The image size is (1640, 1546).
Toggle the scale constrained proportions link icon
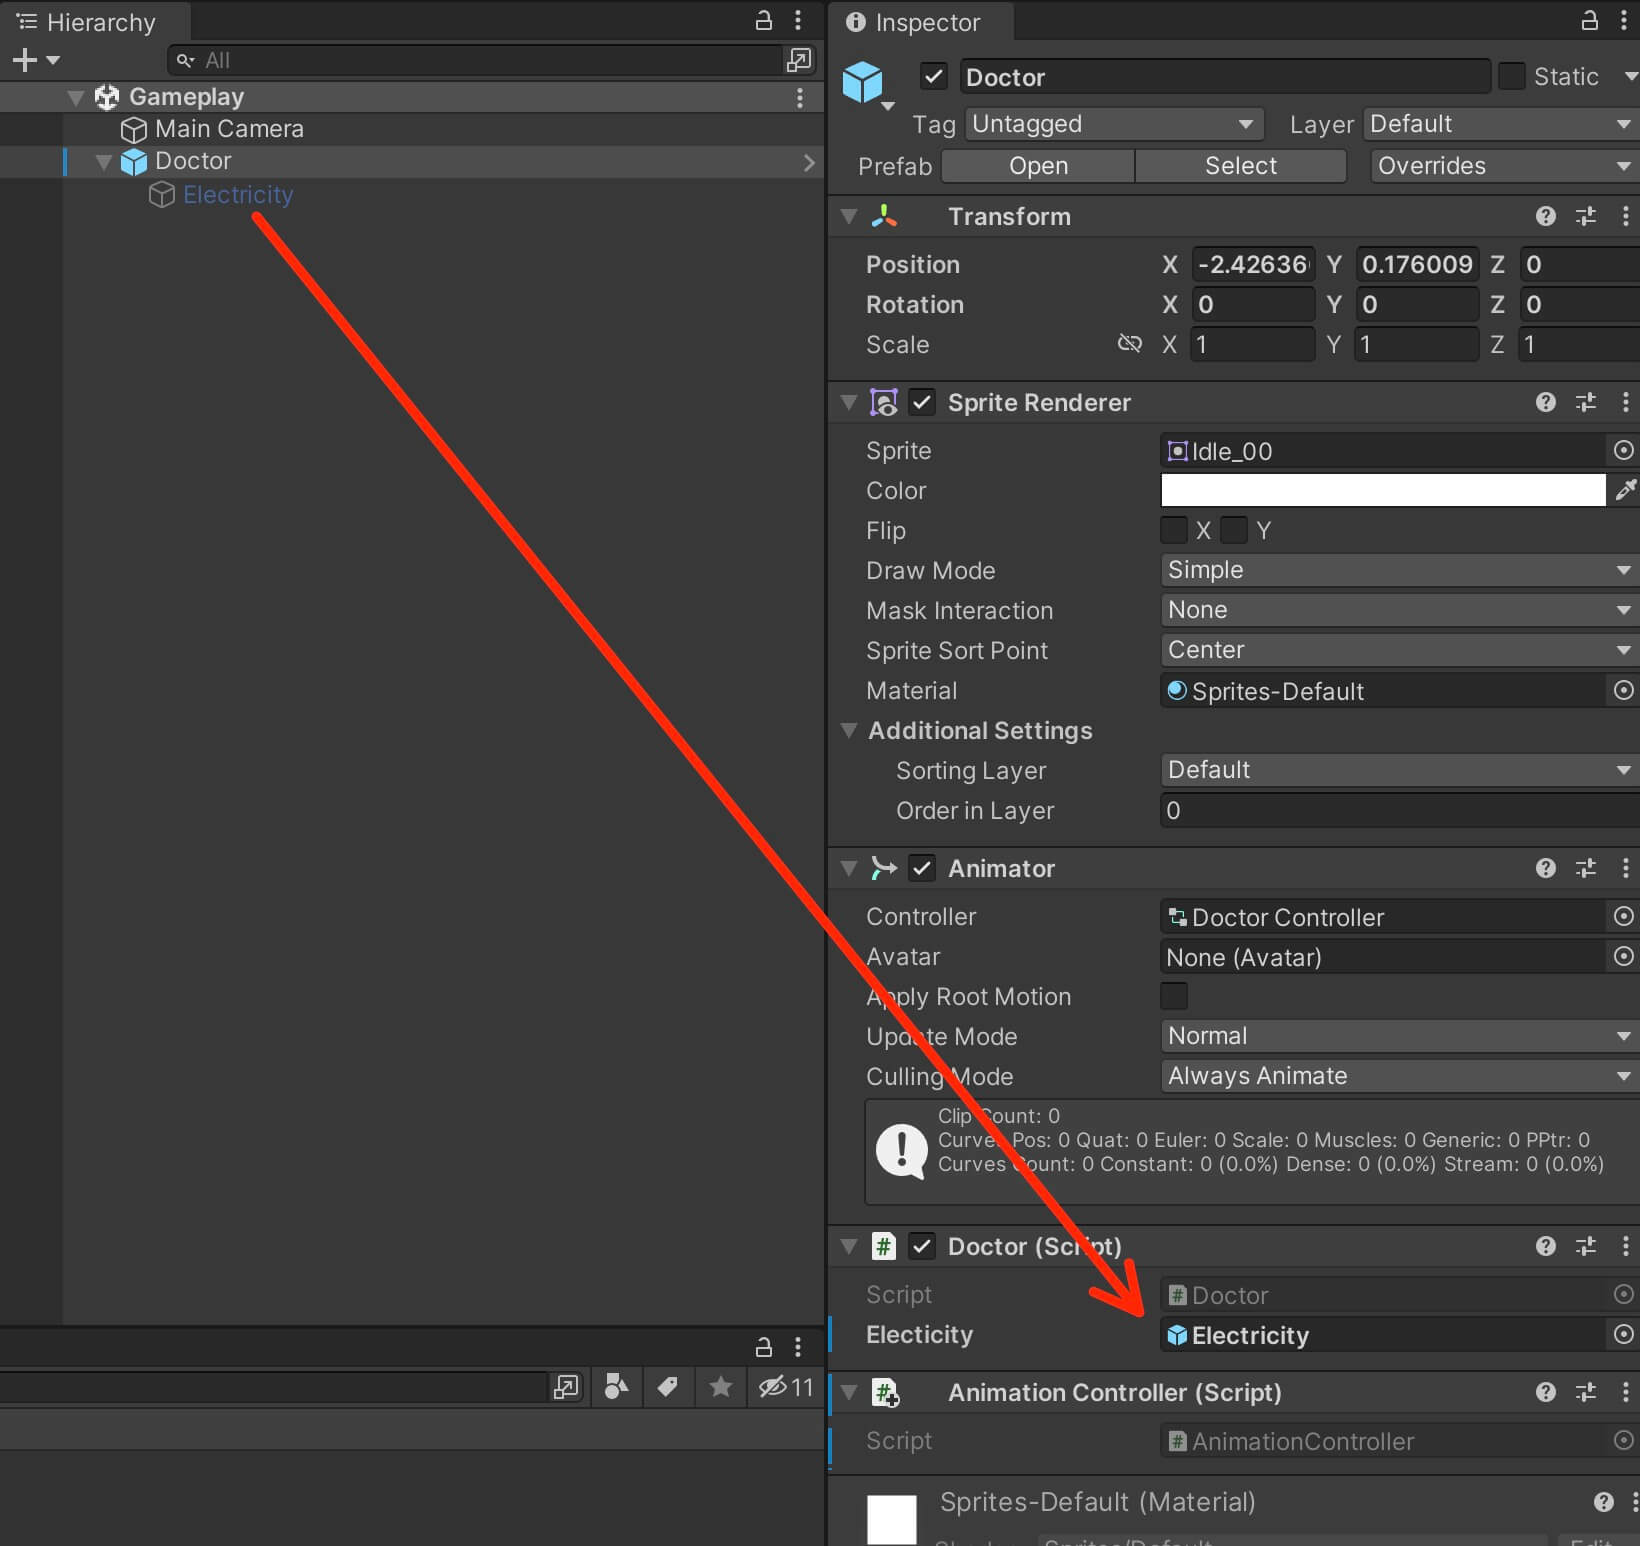(1130, 344)
